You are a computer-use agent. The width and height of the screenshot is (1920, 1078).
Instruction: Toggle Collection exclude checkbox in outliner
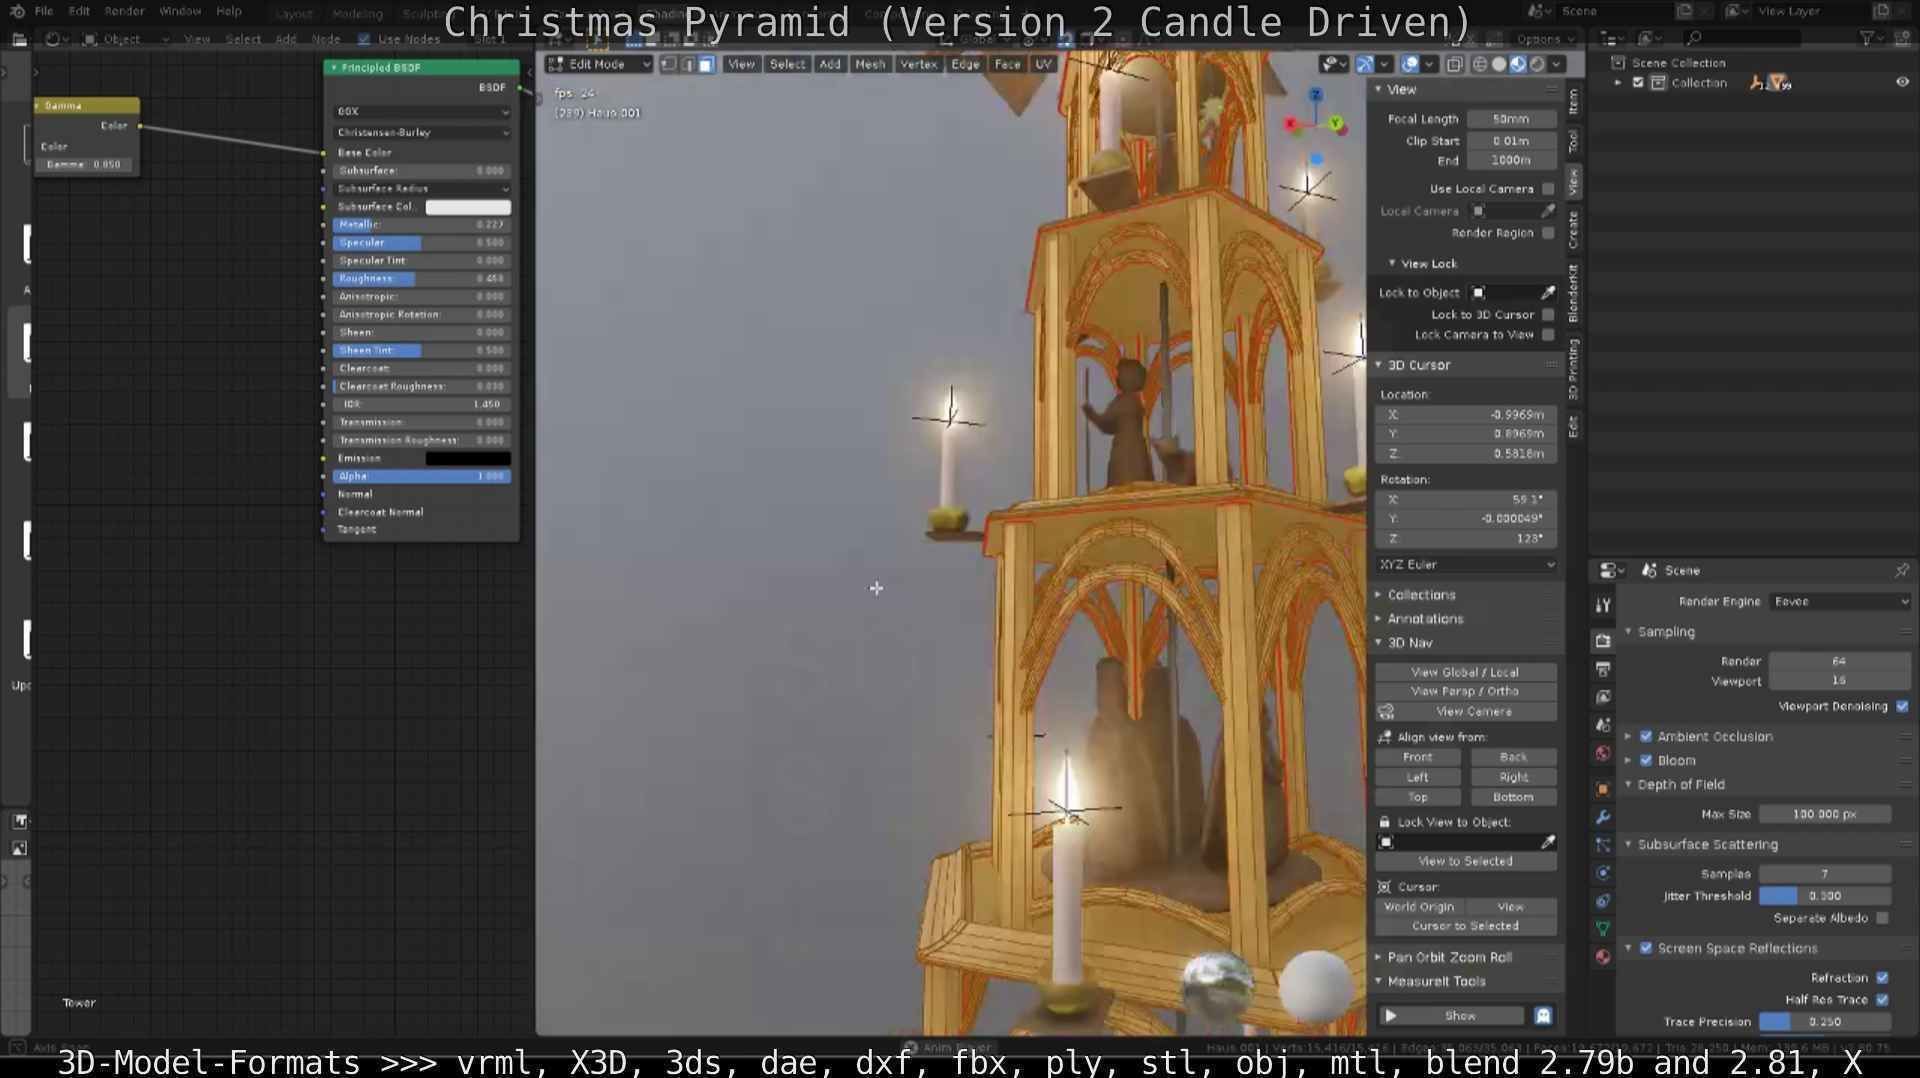1638,83
